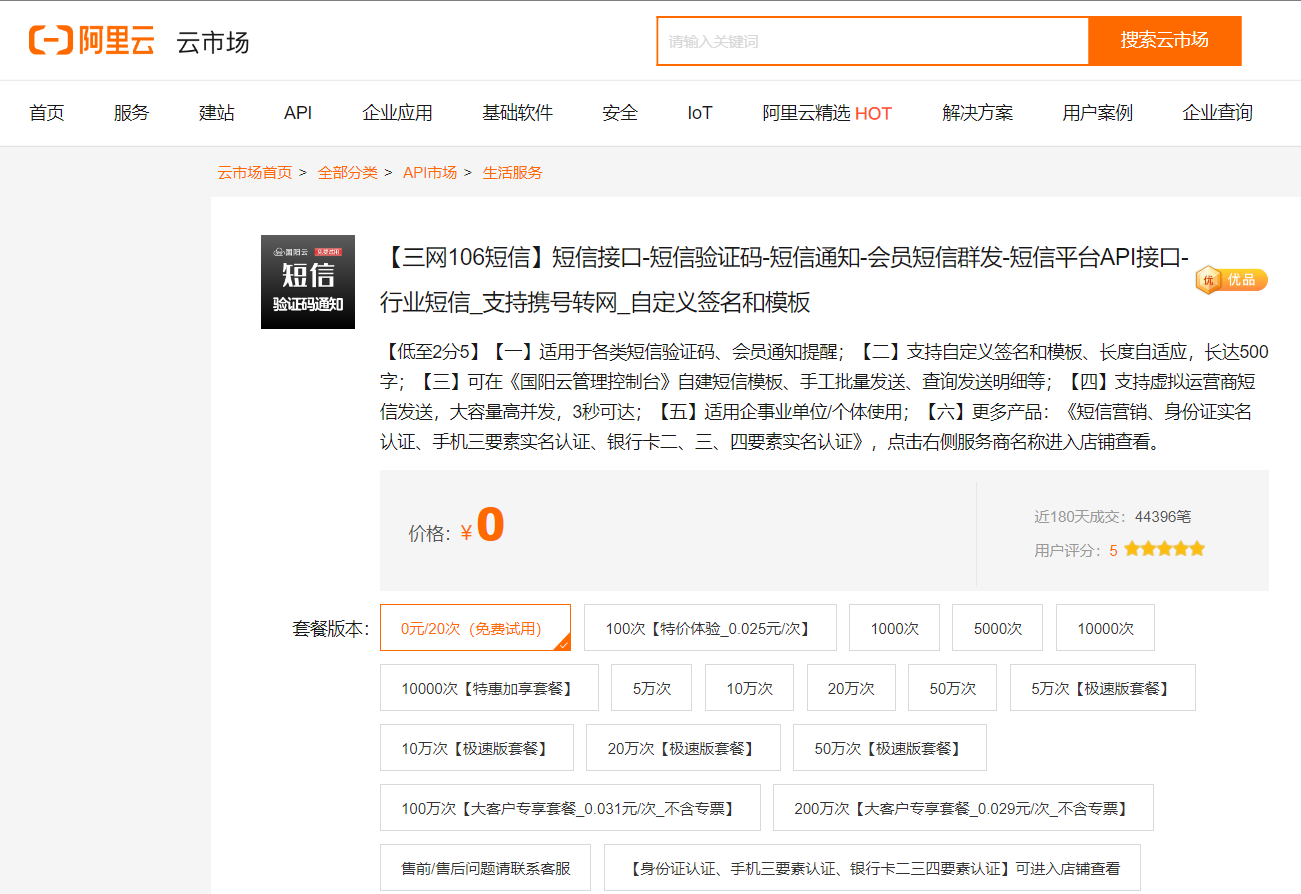The height and width of the screenshot is (894, 1301).
Task: Select the 身份证认证 store redirect option
Action: coord(872,868)
